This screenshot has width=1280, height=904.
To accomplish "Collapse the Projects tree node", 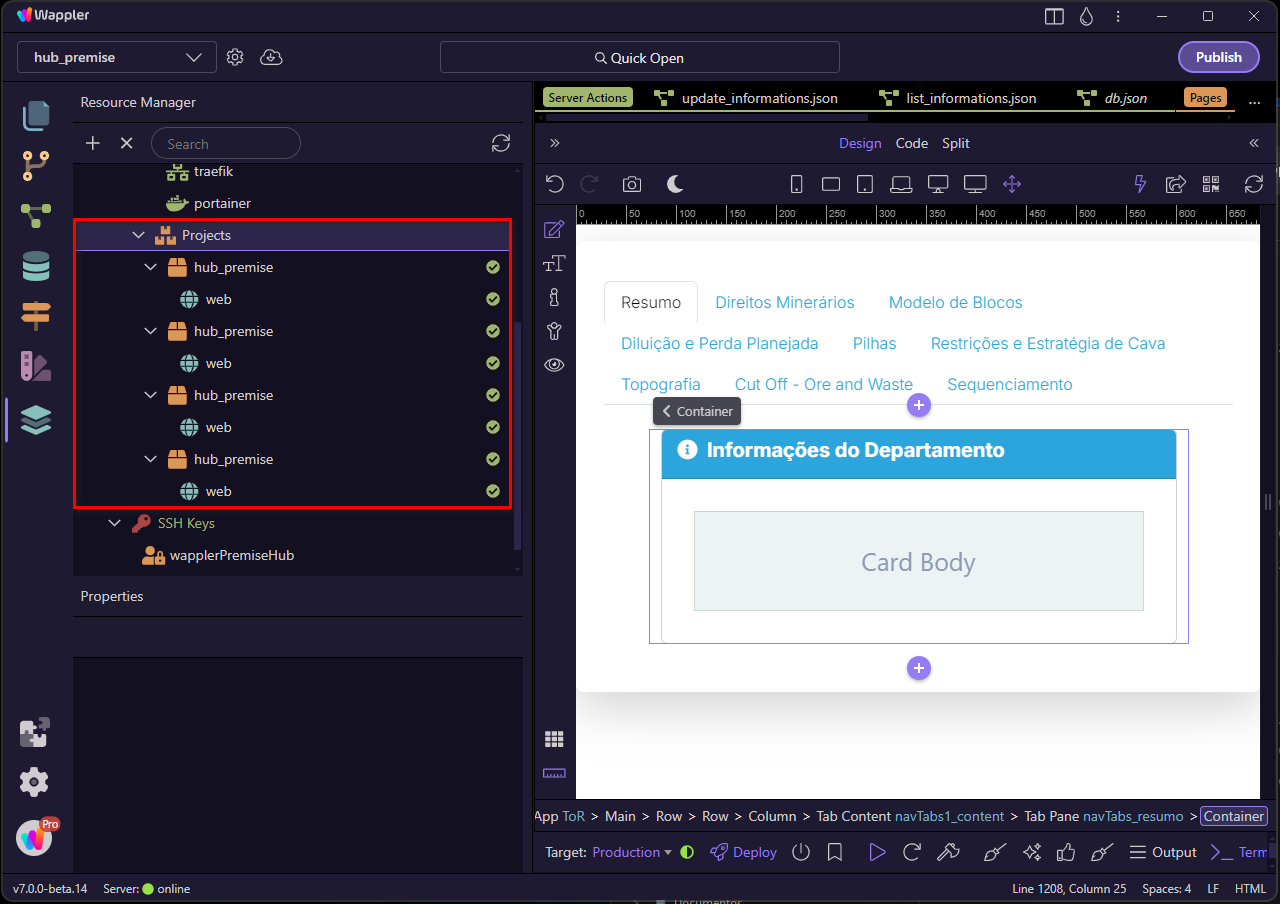I will pyautogui.click(x=139, y=235).
